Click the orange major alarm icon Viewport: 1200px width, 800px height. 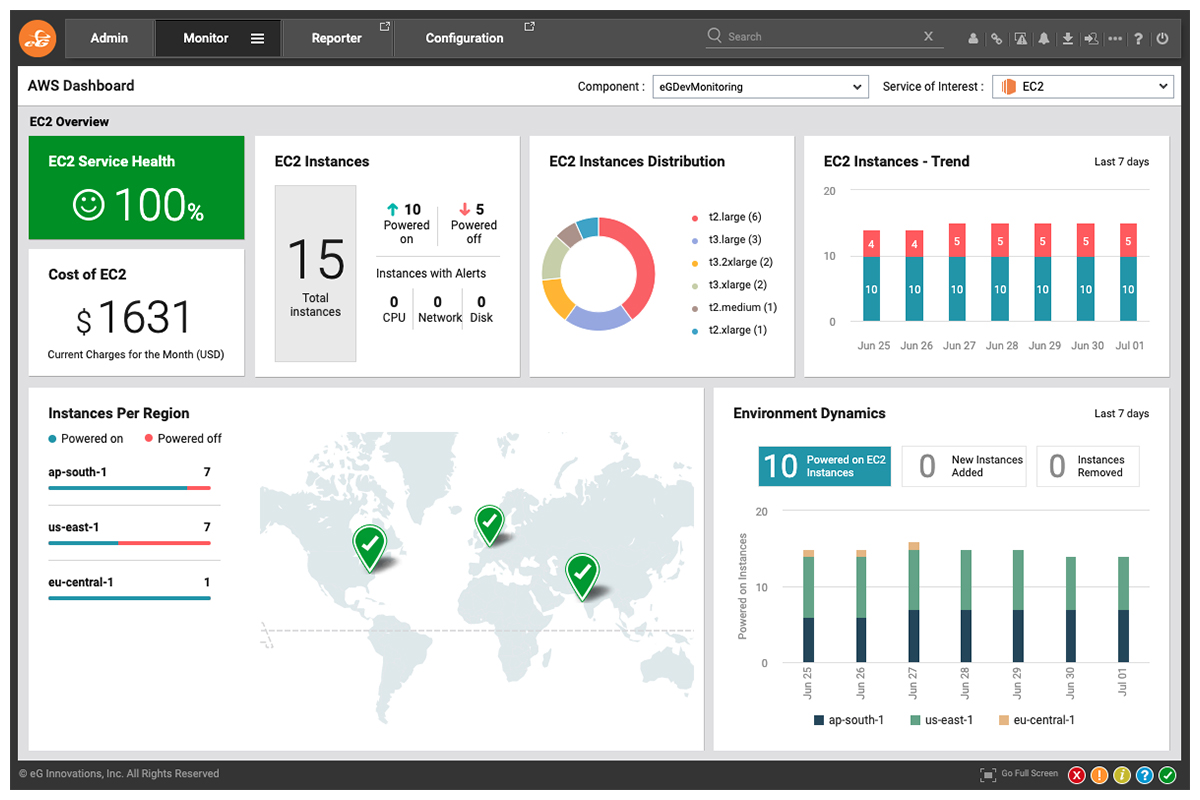click(x=1100, y=775)
